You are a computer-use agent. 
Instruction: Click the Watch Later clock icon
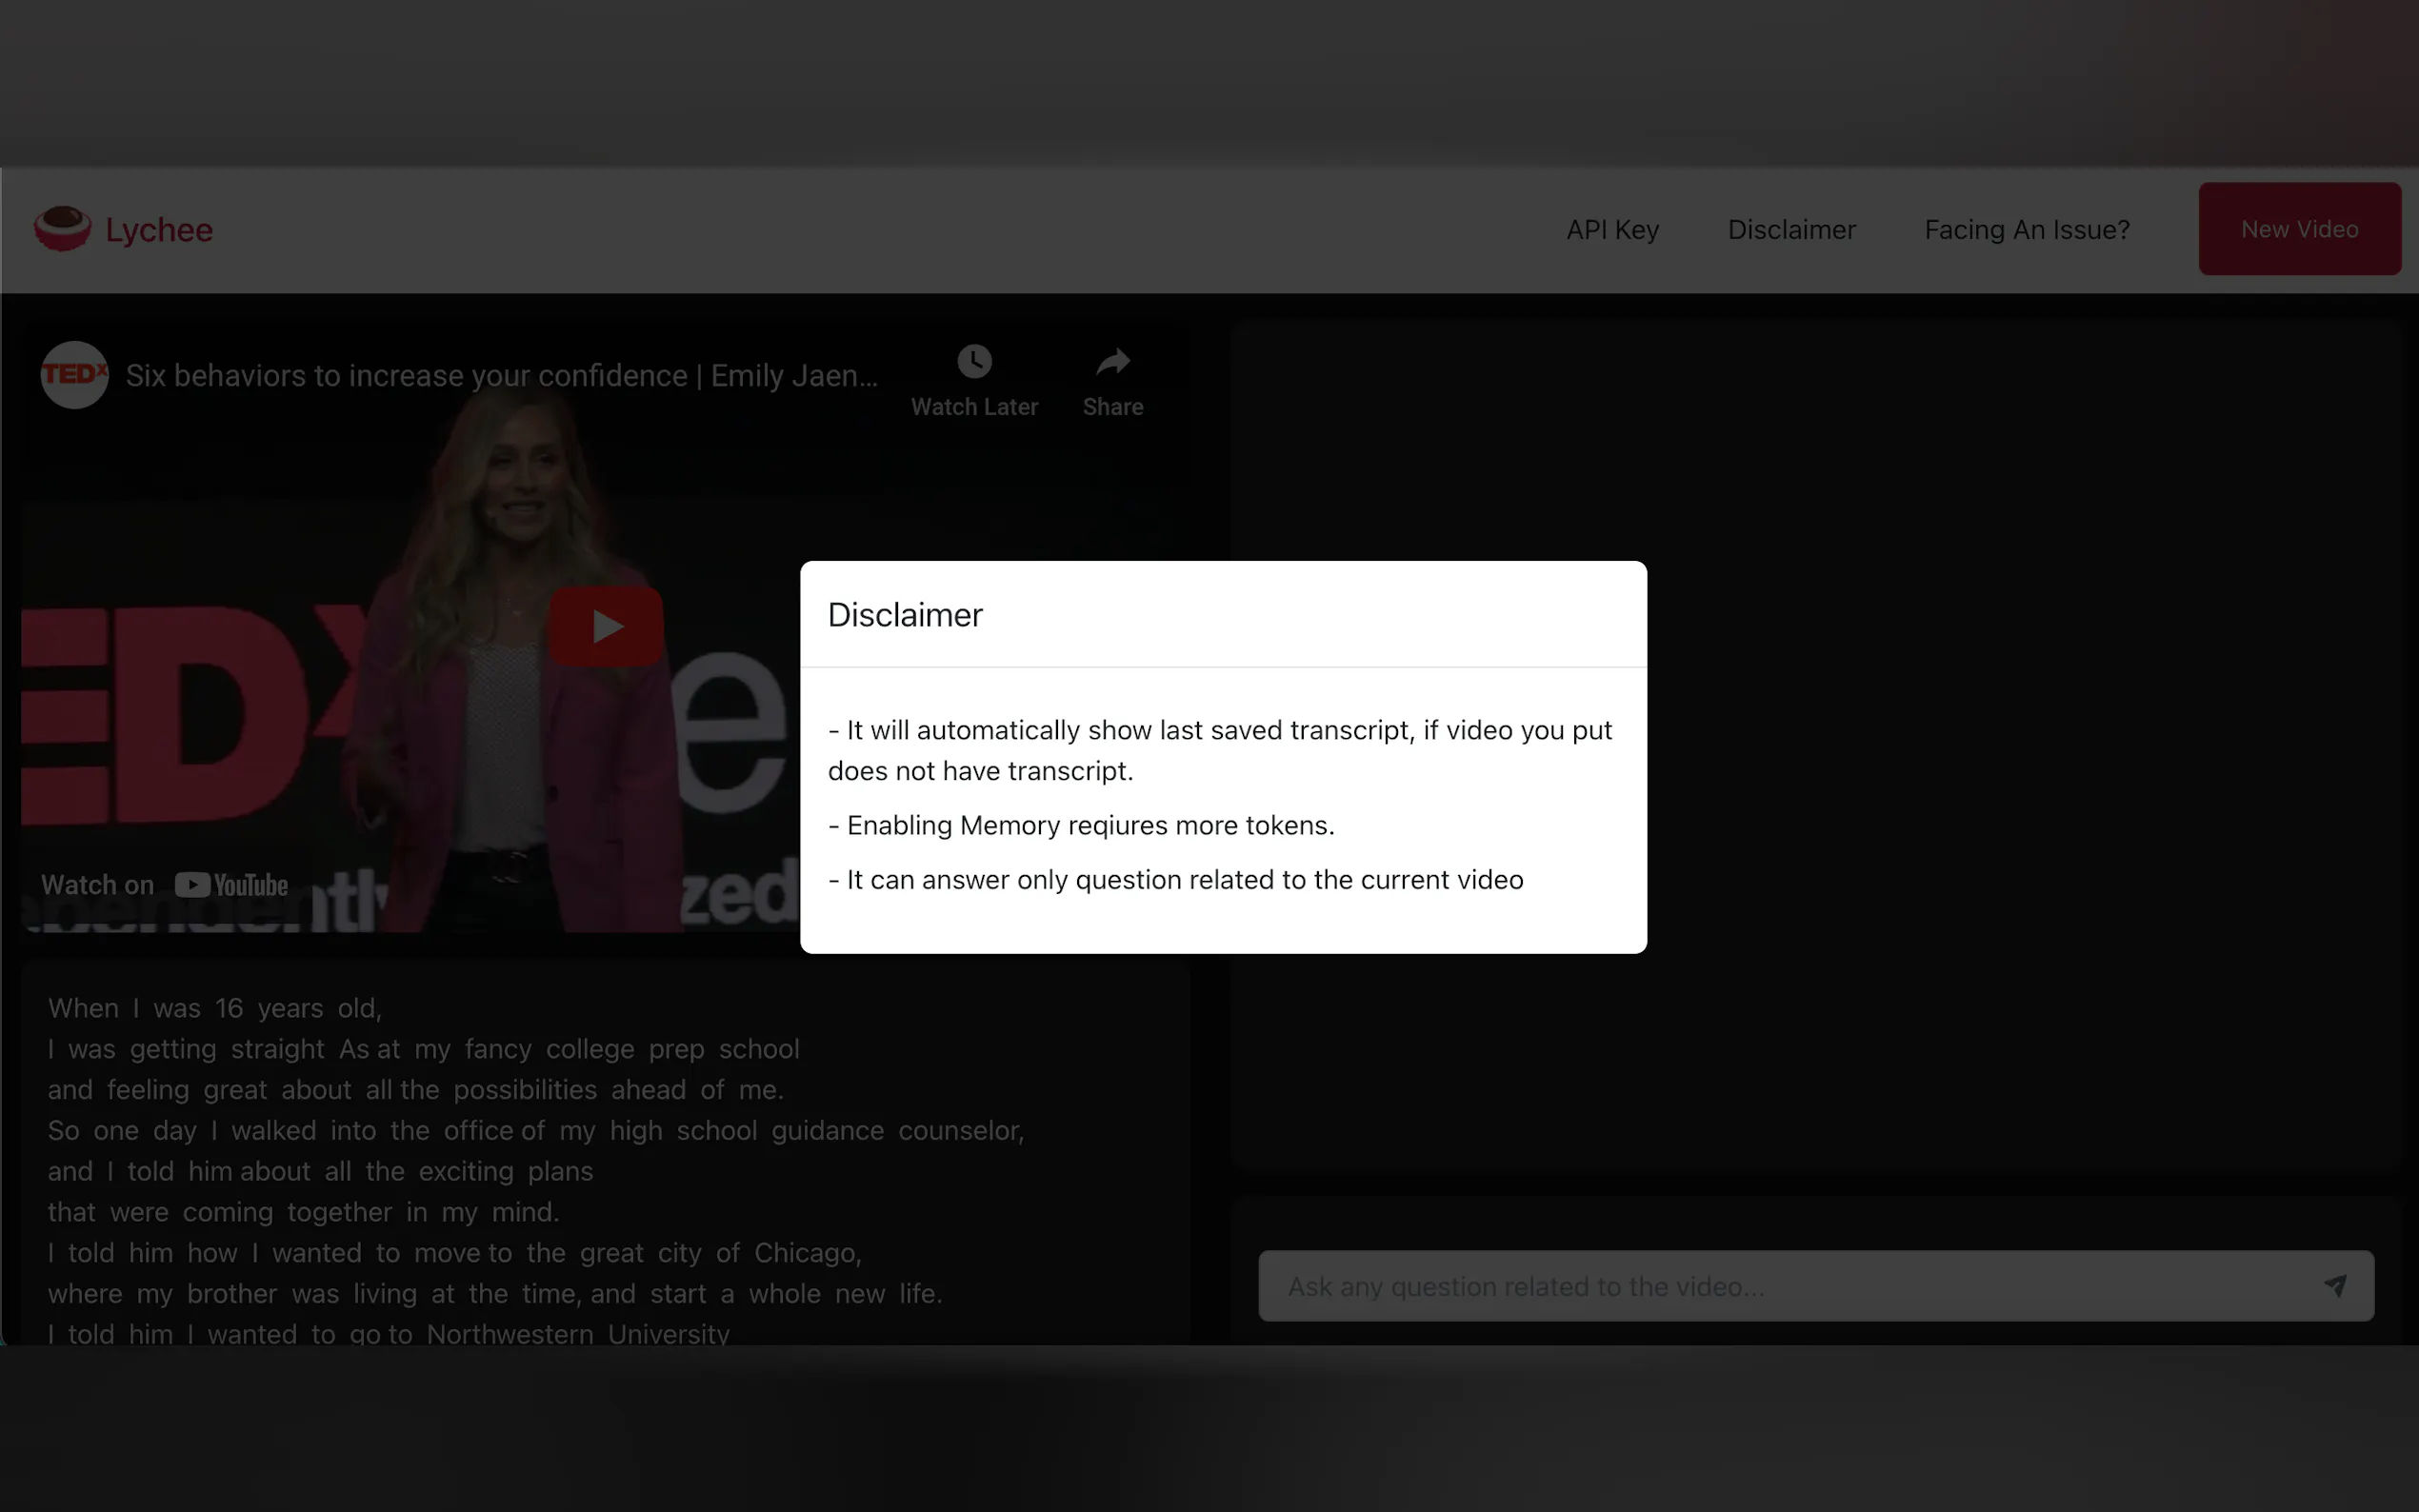(x=974, y=362)
